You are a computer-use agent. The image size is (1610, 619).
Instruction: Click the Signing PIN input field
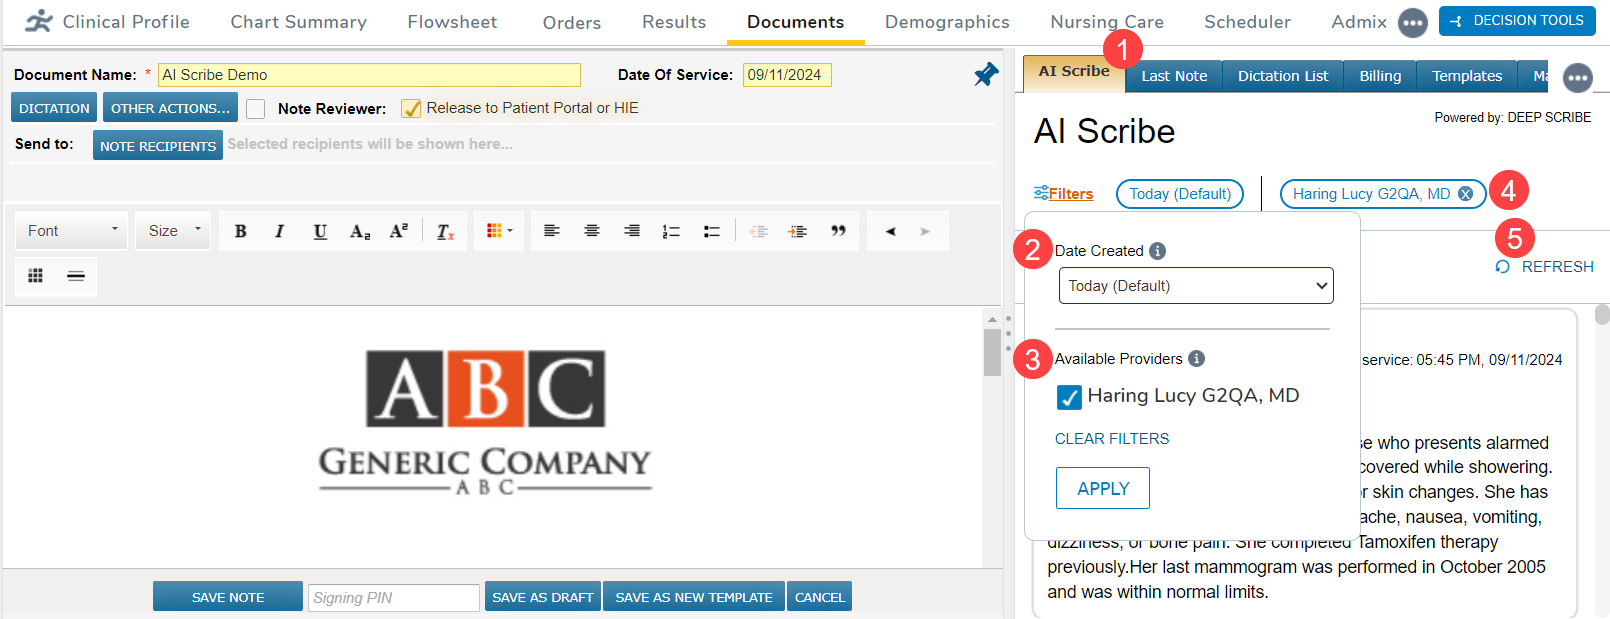coord(393,598)
